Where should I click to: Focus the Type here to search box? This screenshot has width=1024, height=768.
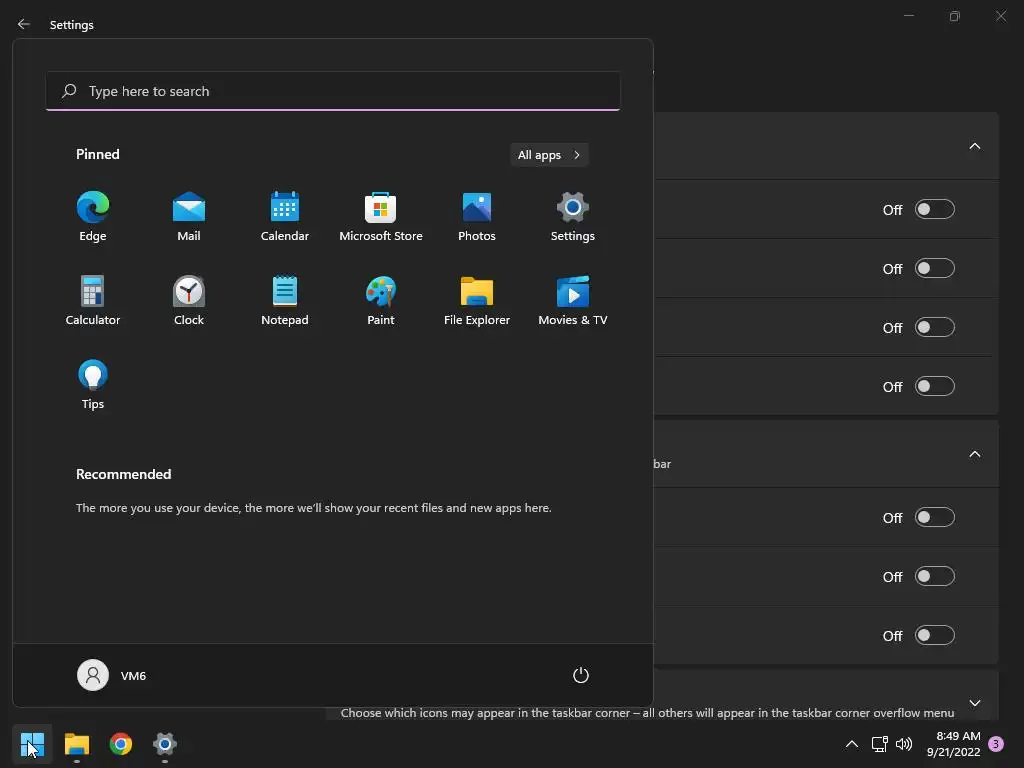click(x=333, y=91)
